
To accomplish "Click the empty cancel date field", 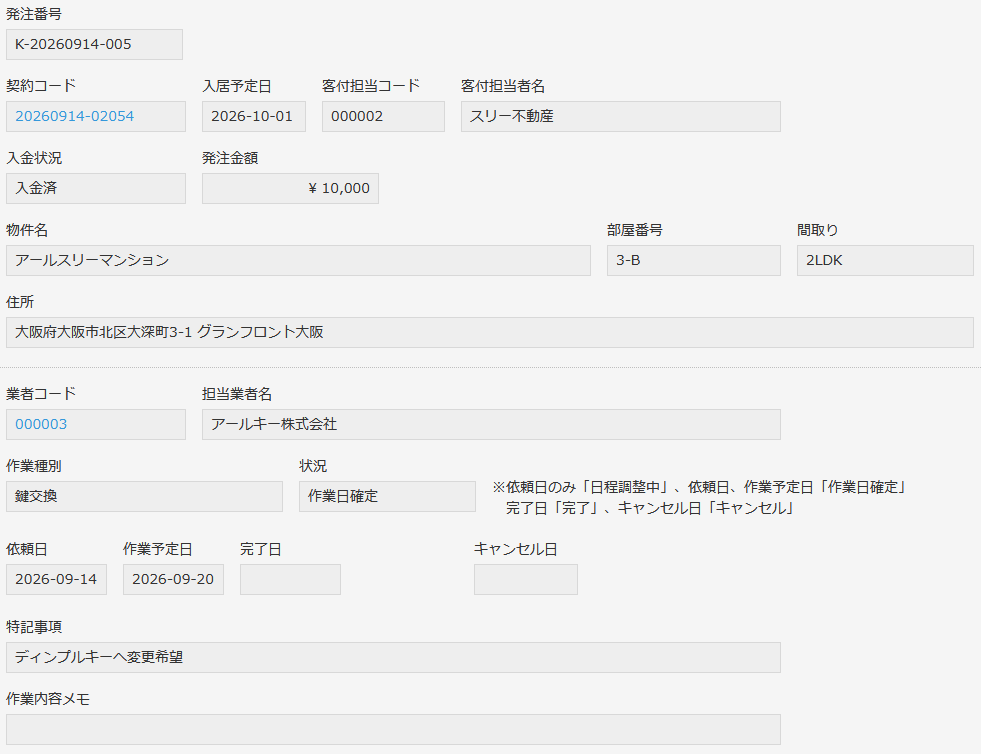I will (526, 579).
